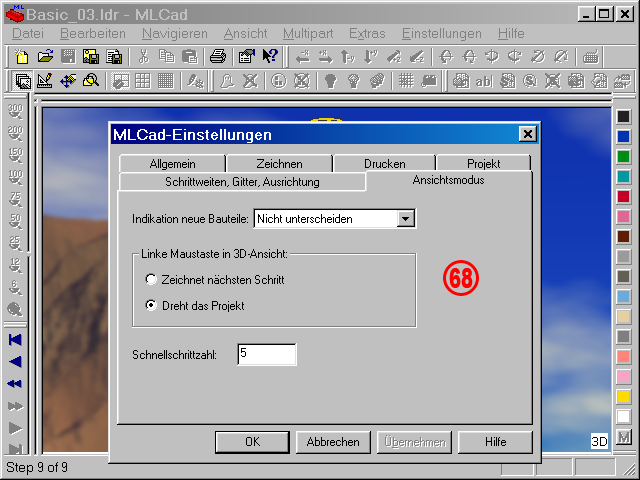
Task: Set zoom to 50 percent icon
Action: click(x=16, y=221)
